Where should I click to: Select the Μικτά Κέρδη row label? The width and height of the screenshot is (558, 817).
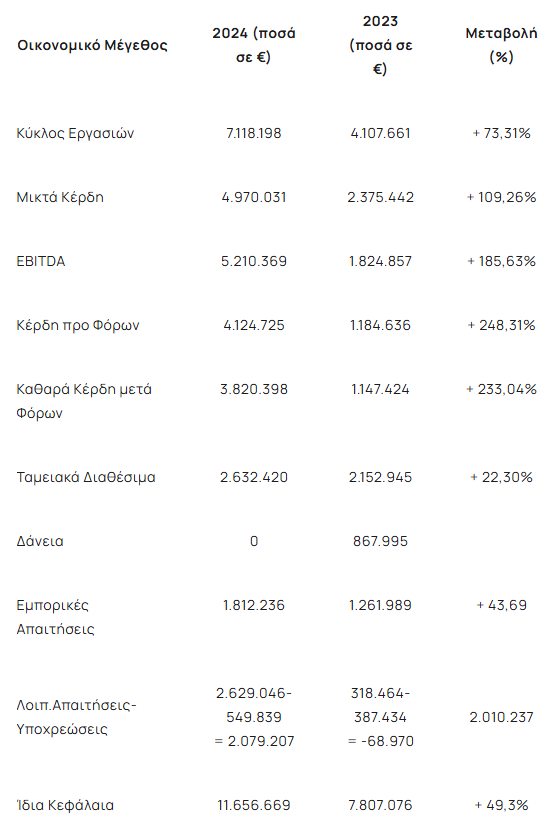[x=60, y=197]
